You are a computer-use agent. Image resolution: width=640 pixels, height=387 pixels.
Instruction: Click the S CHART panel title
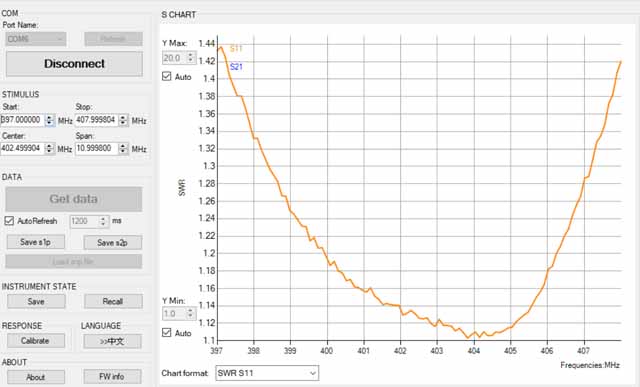point(178,15)
